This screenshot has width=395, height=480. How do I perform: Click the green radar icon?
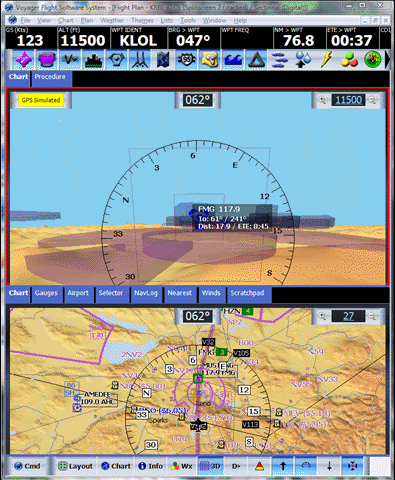(x=373, y=60)
